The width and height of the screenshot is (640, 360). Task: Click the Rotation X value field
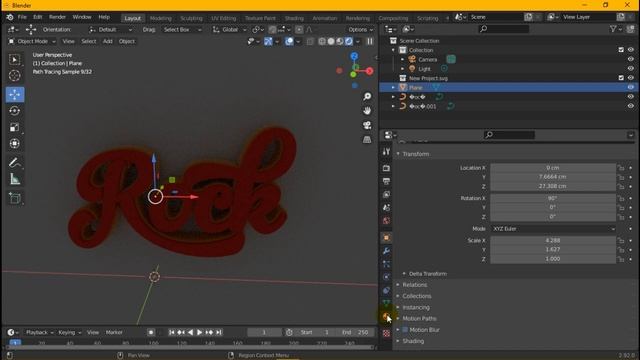pos(553,198)
